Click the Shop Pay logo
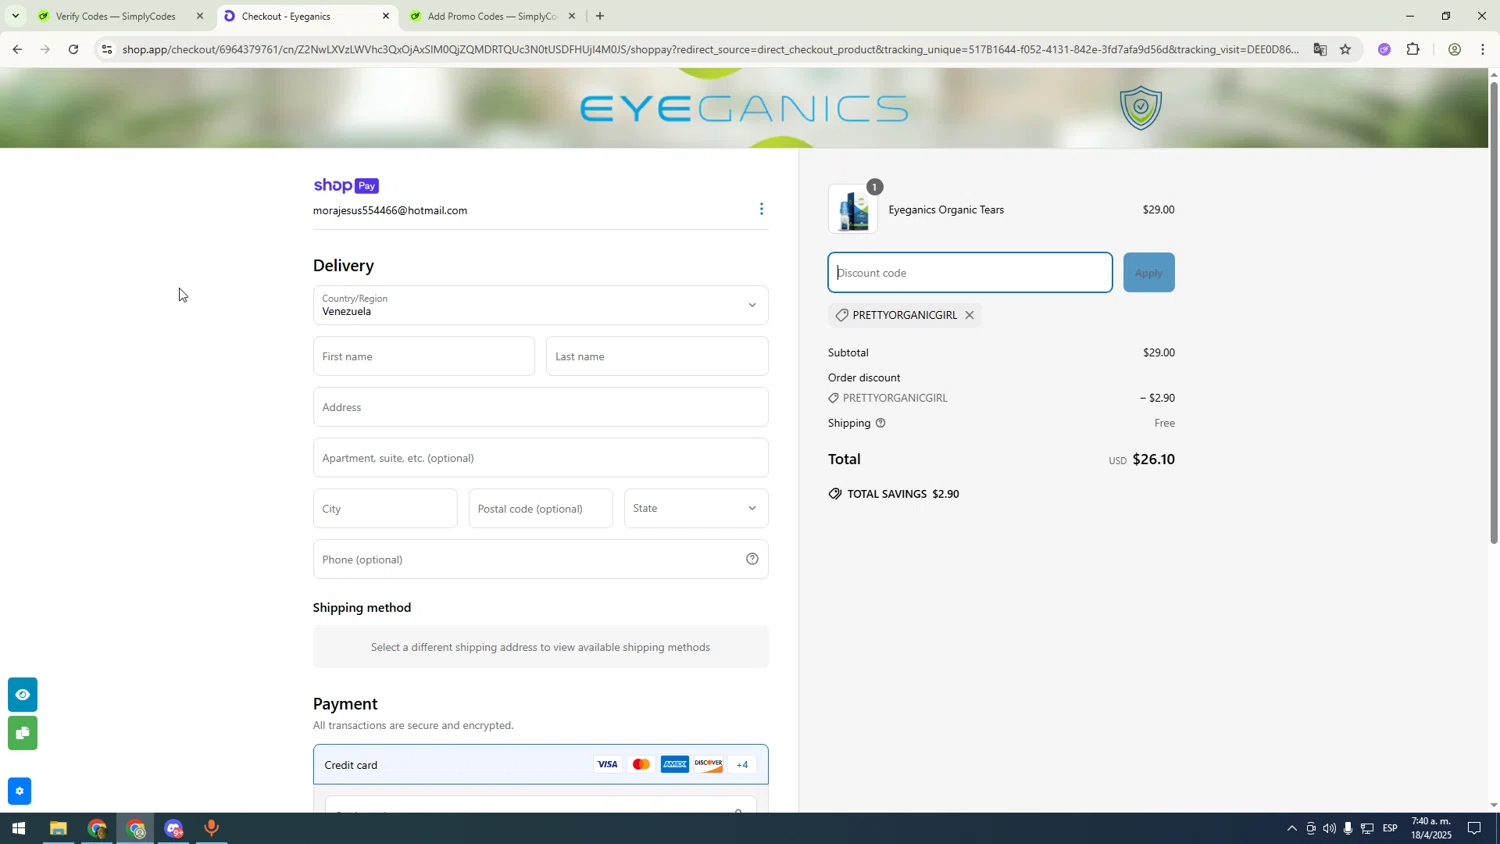The height and width of the screenshot is (844, 1500). coord(346,185)
